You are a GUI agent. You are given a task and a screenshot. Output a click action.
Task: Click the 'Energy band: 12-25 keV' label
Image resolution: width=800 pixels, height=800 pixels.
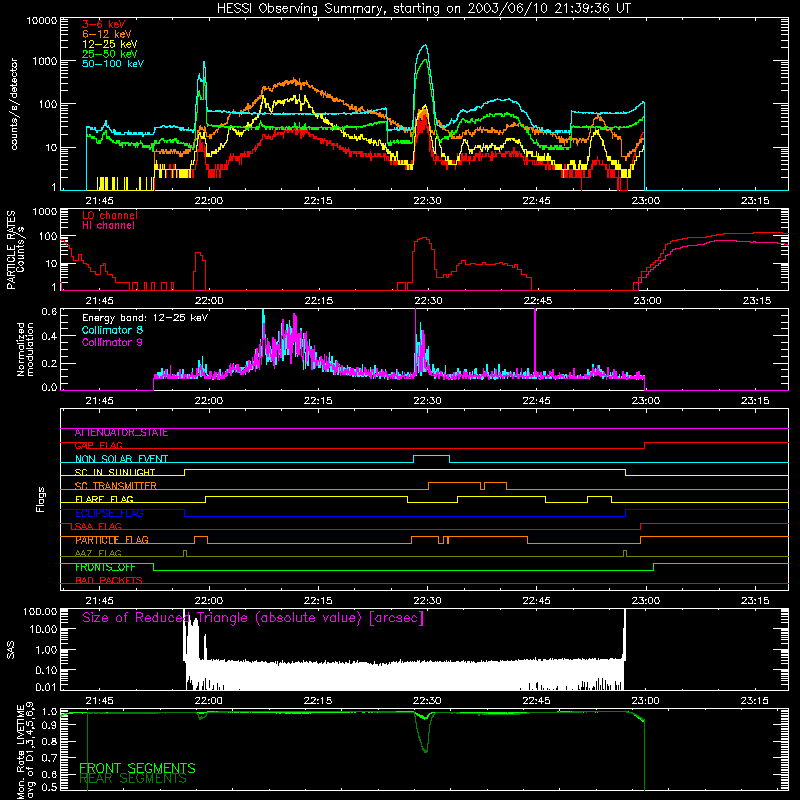click(x=145, y=318)
